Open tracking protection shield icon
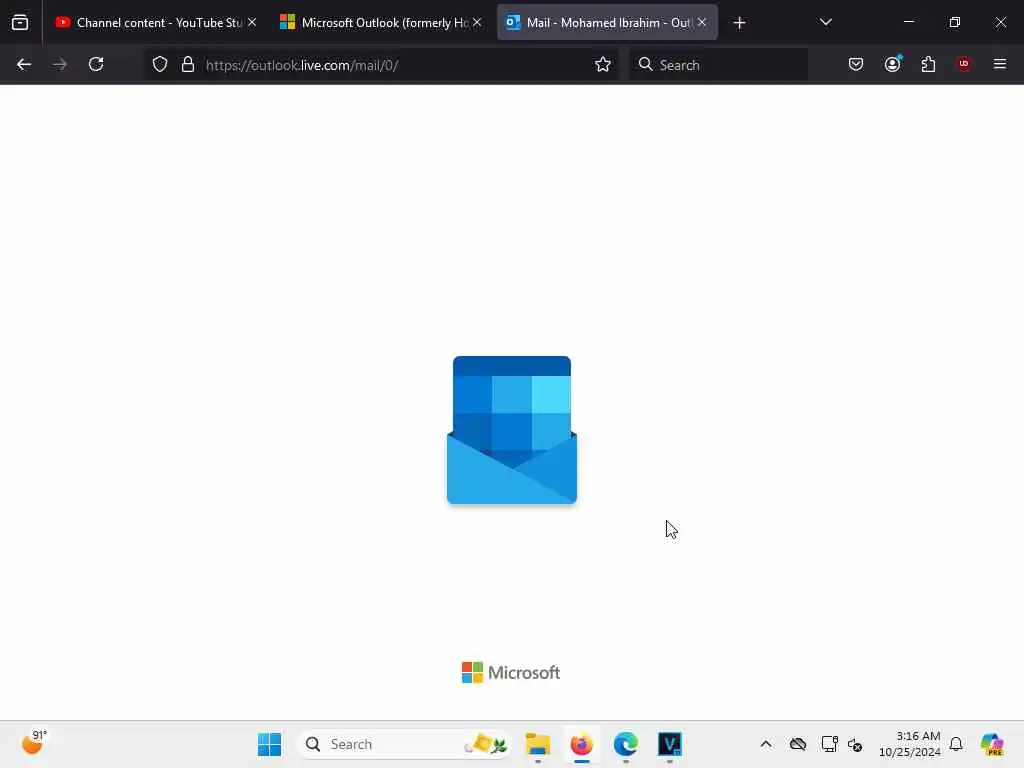The image size is (1024, 768). [x=160, y=64]
